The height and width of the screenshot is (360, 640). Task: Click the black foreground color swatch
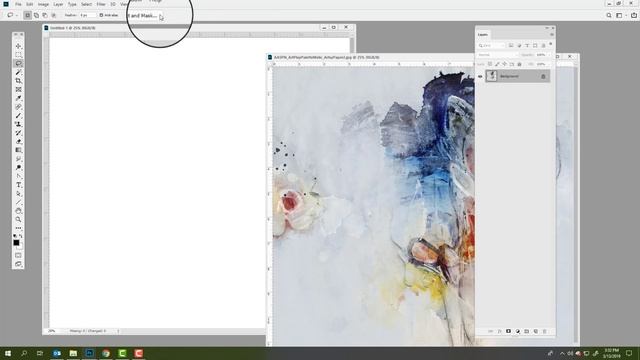16,242
